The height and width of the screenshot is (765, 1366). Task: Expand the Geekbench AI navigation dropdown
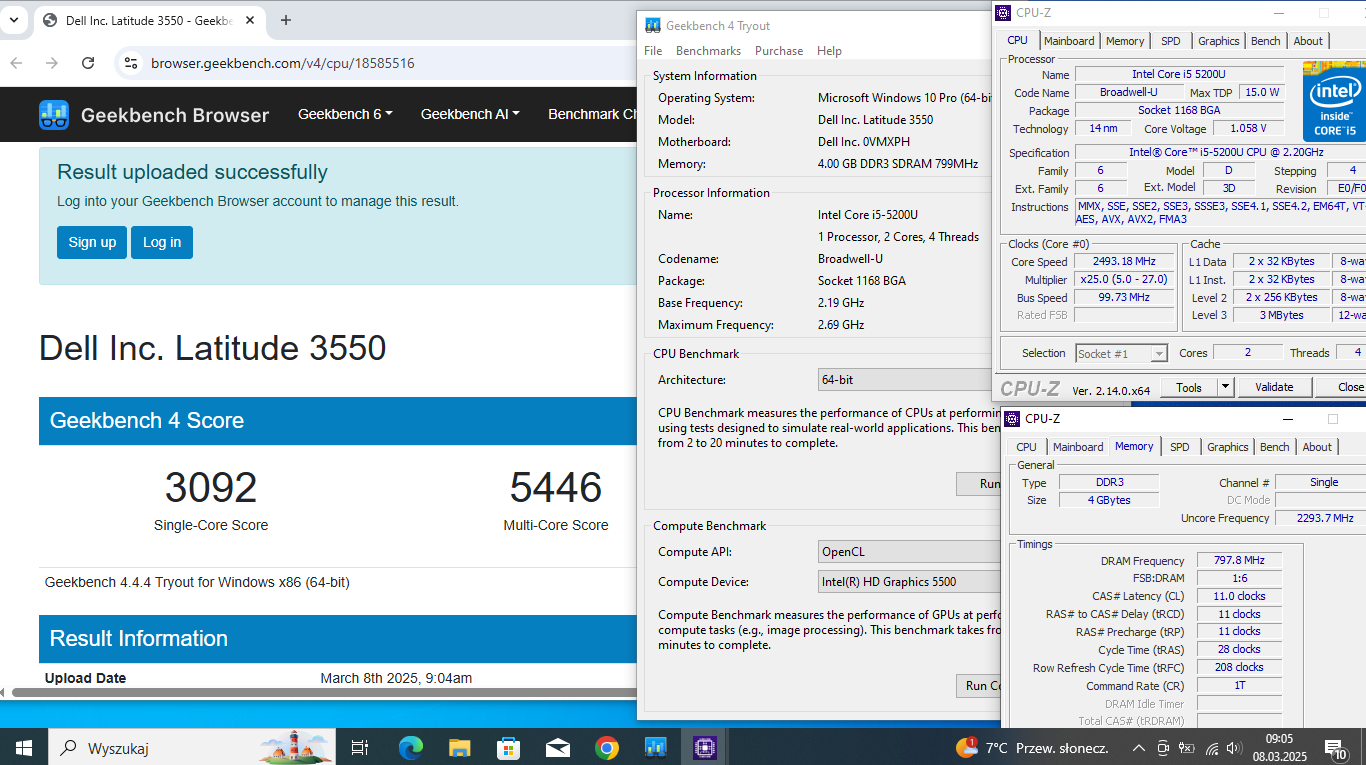click(x=470, y=114)
